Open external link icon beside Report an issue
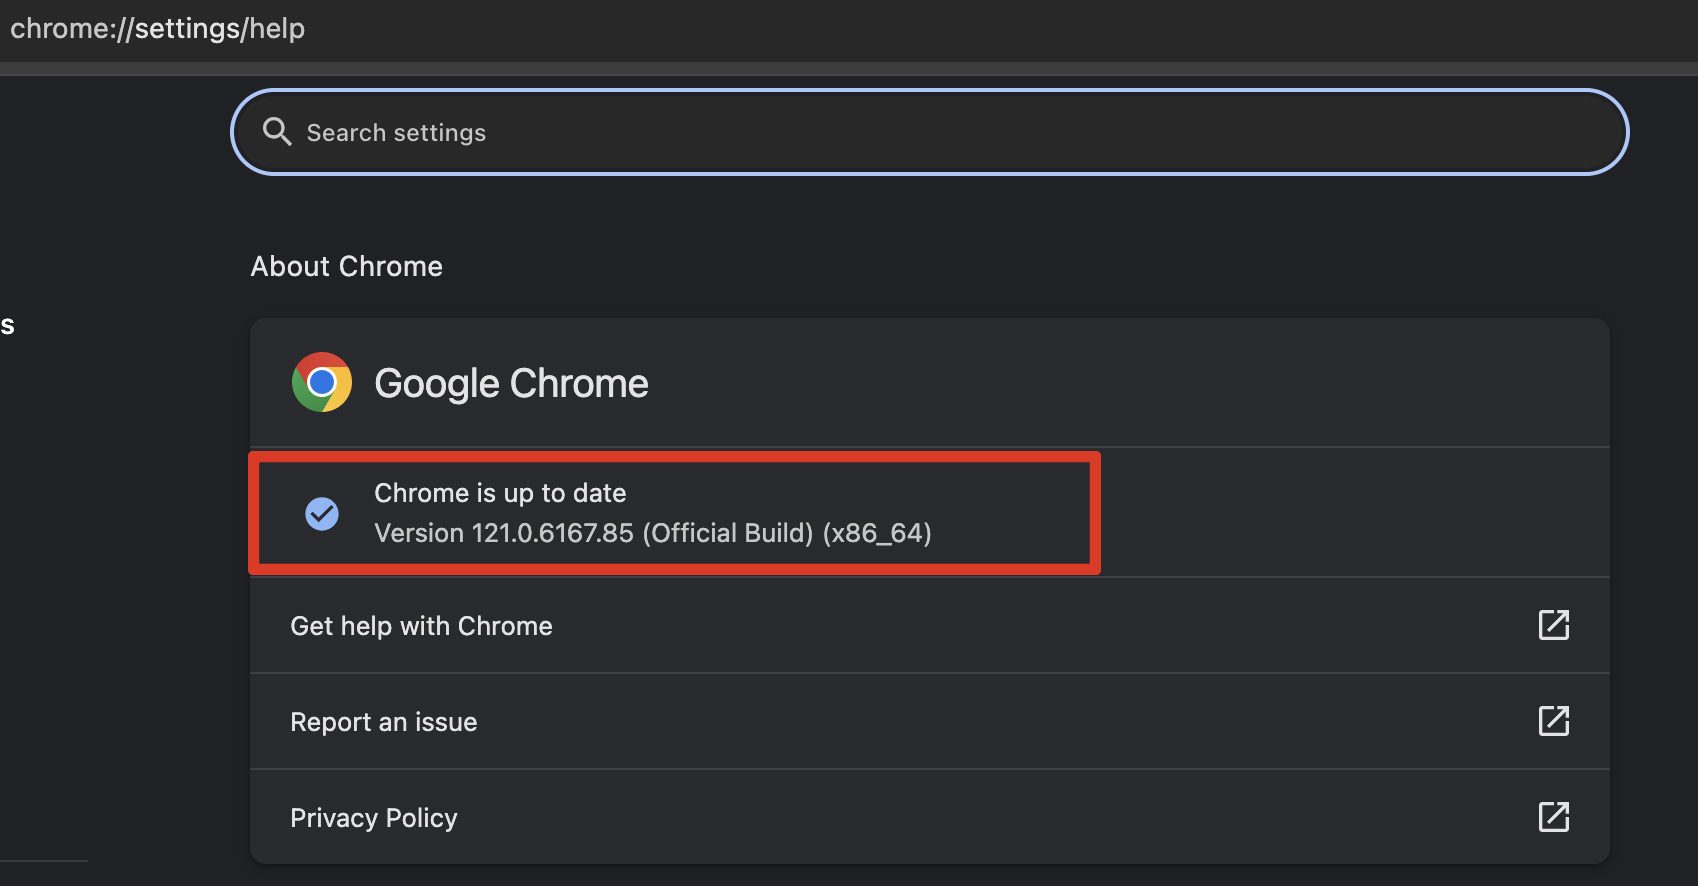Viewport: 1698px width, 886px height. 1552,721
